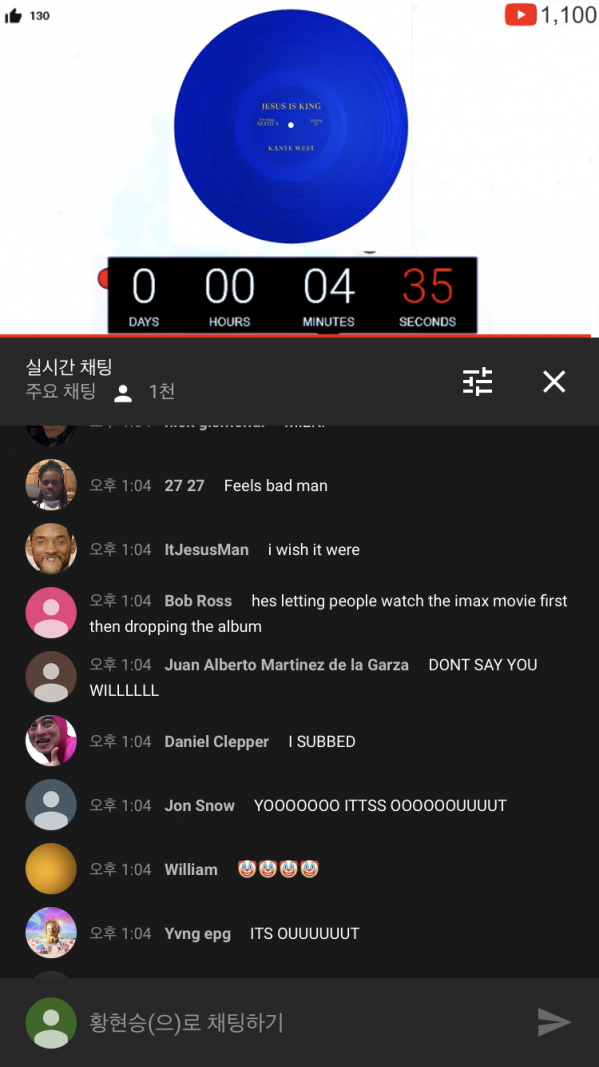
Task: Click the chat input field 황현승(으)로 채팅하기
Action: 300,1022
